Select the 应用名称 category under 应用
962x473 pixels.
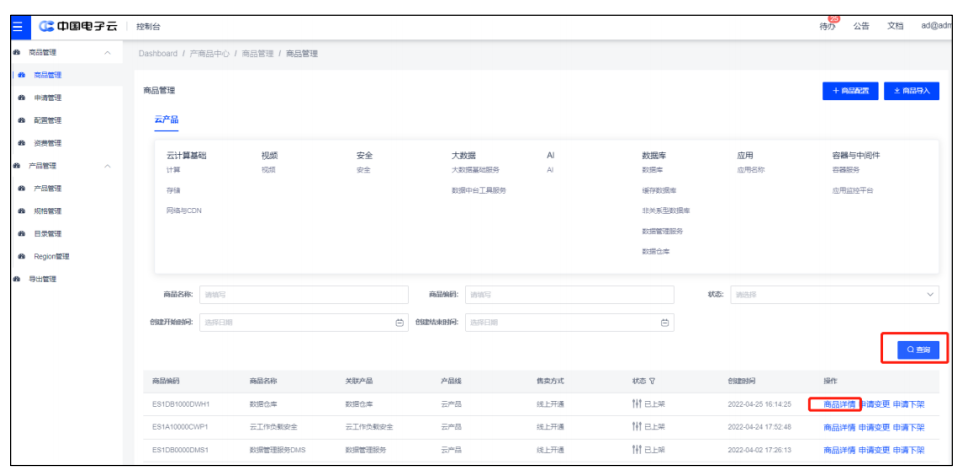(x=750, y=171)
